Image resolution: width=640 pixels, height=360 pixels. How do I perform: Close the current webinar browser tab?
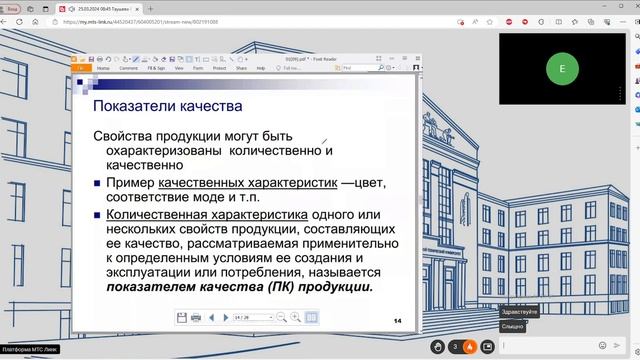pyautogui.click(x=137, y=9)
